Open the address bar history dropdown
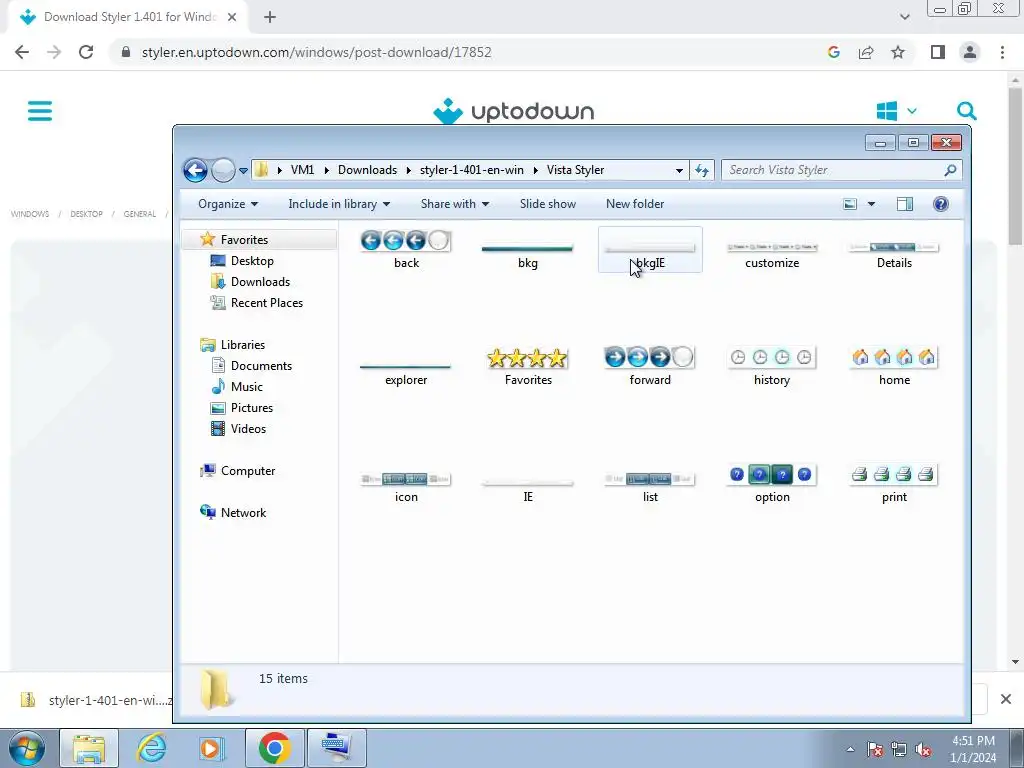Viewport: 1024px width, 768px height. pyautogui.click(x=679, y=170)
